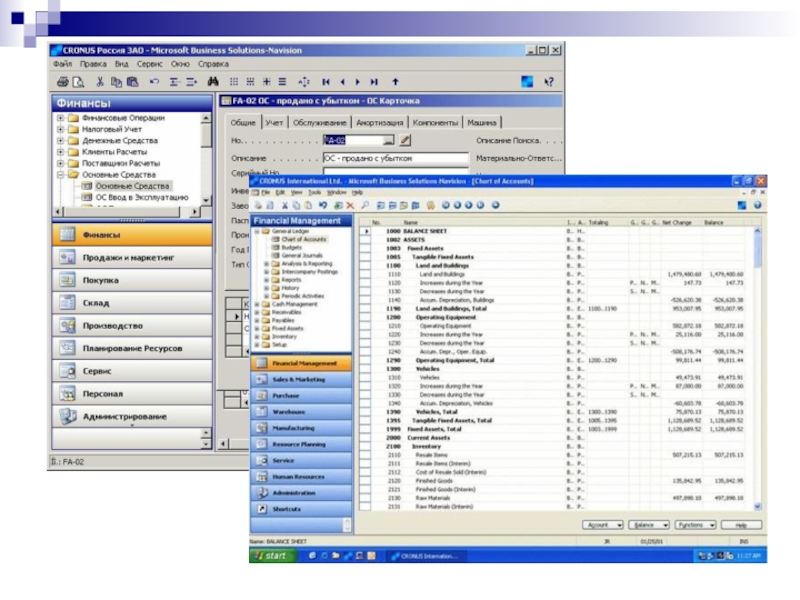The width and height of the screenshot is (800, 600).
Task: Click the up arrow icon in Russian toolbar
Action: [395, 82]
